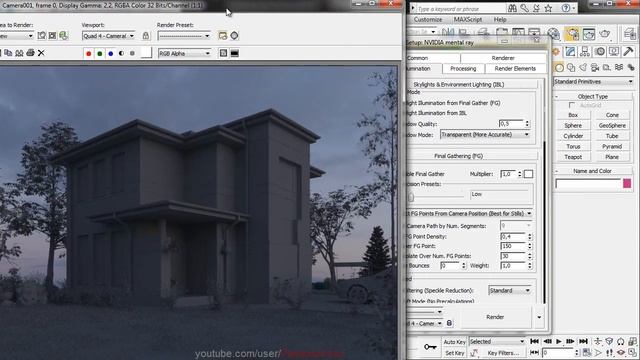Click the green Render Setup icon beside Area to Render

(x=64, y=36)
